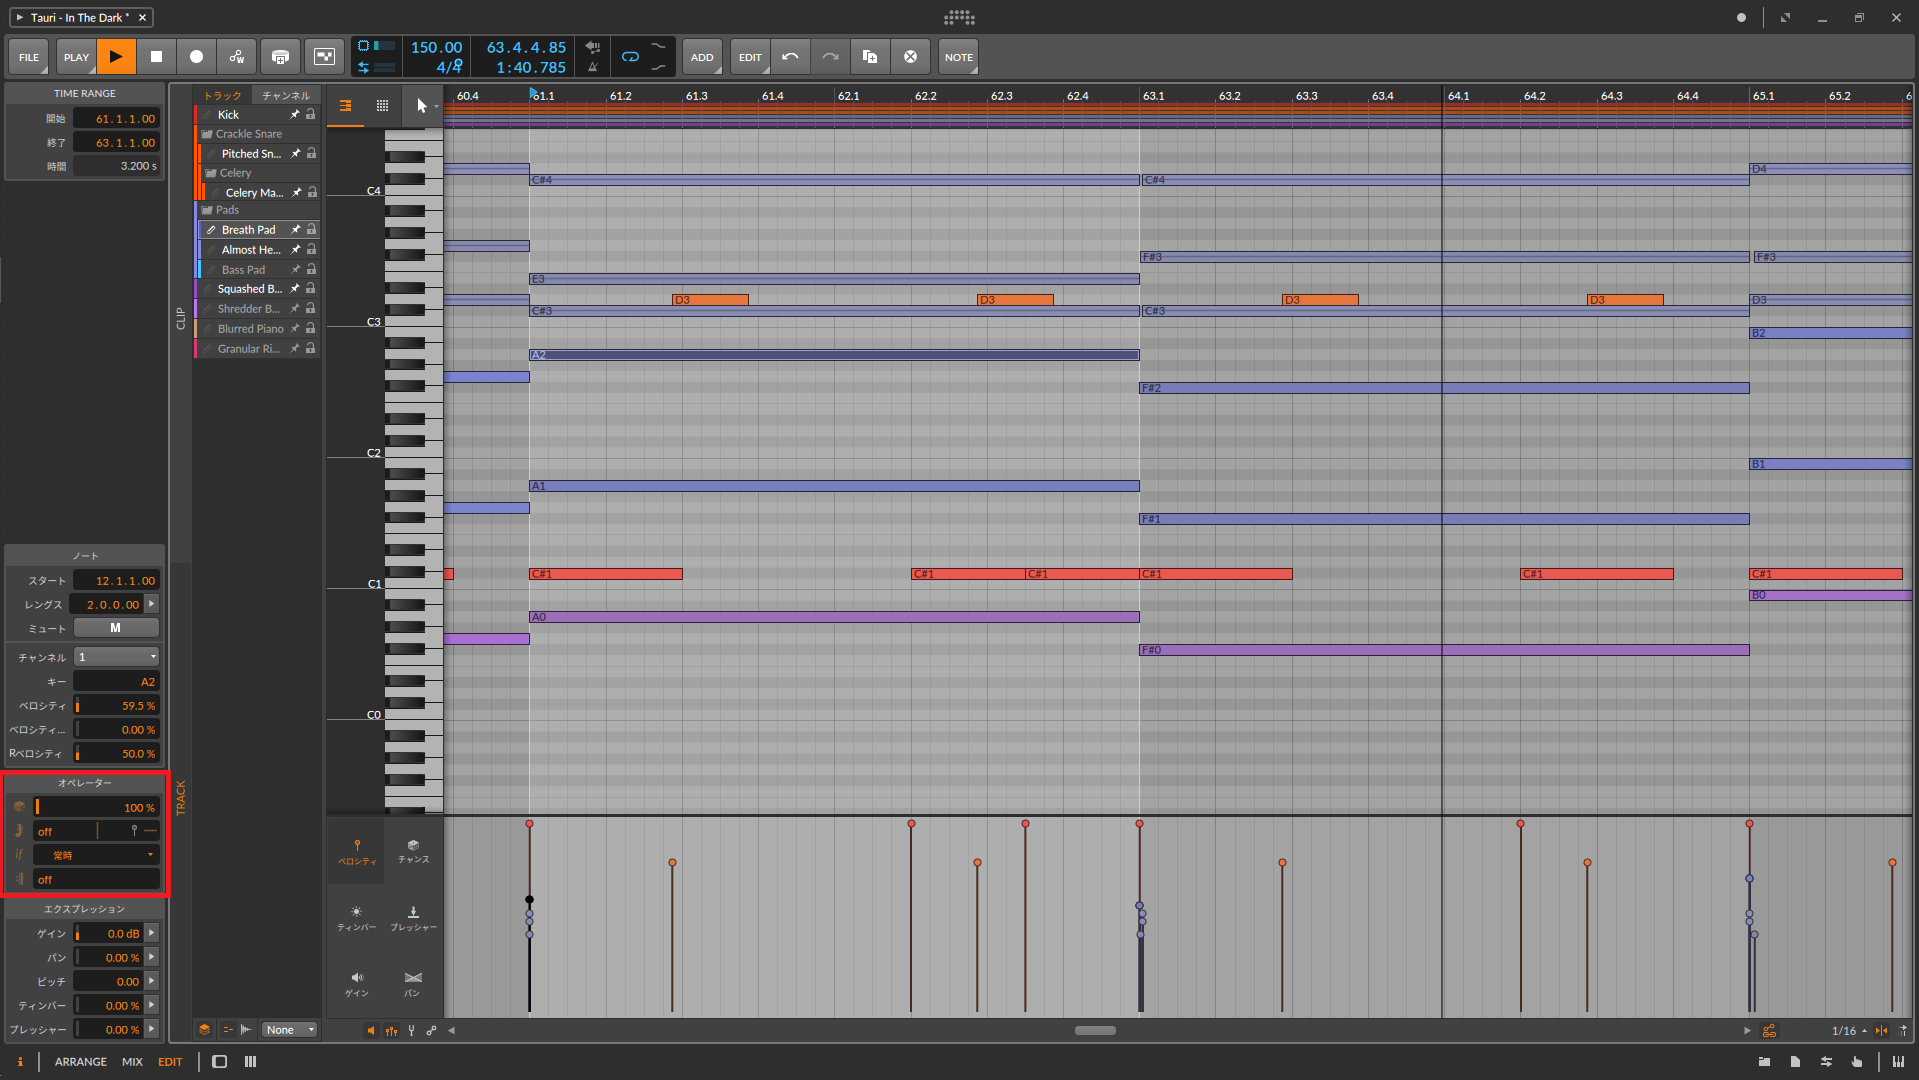Open the EDIT menu

[x=750, y=57]
